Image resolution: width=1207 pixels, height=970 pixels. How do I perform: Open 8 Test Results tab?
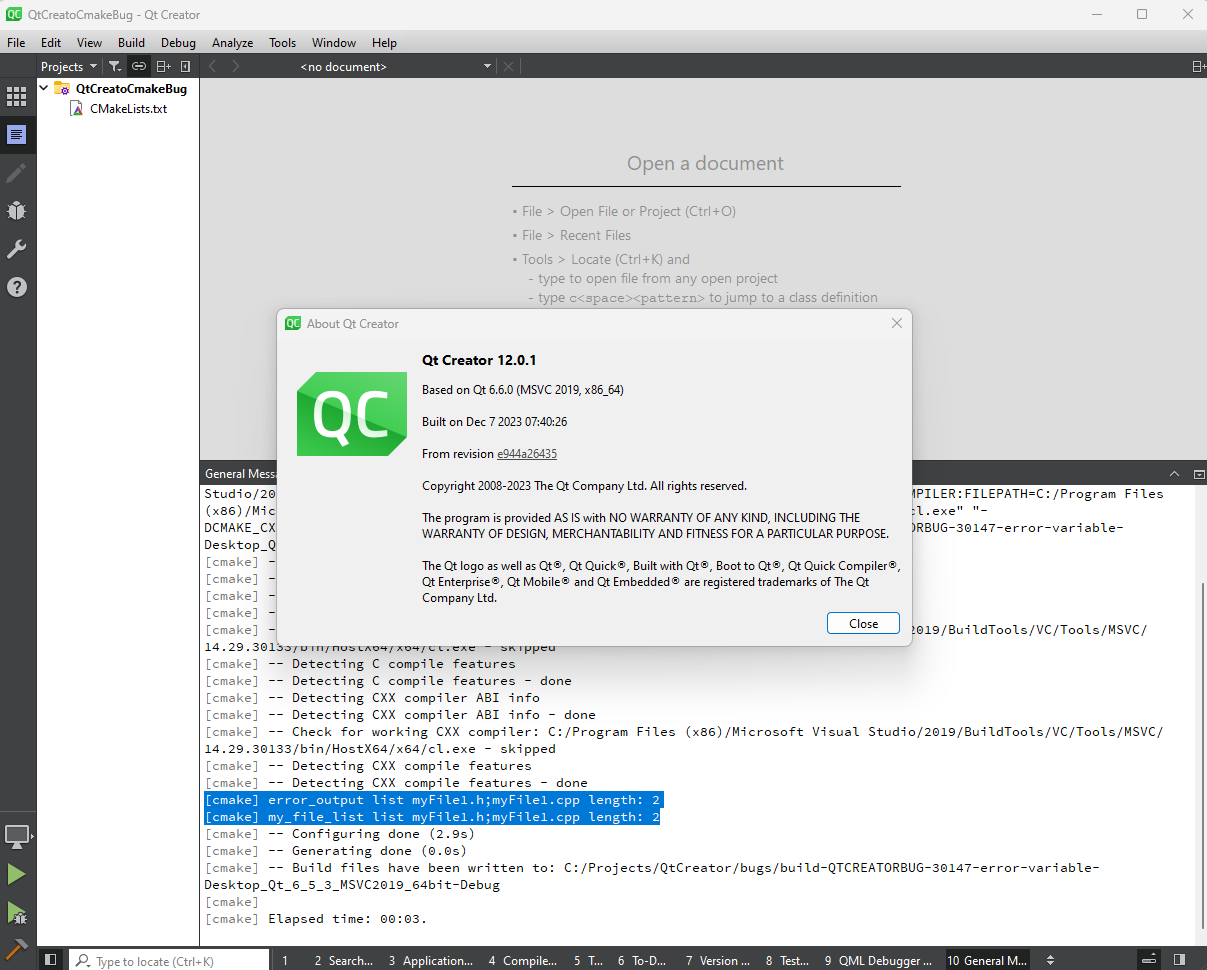pyautogui.click(x=788, y=961)
